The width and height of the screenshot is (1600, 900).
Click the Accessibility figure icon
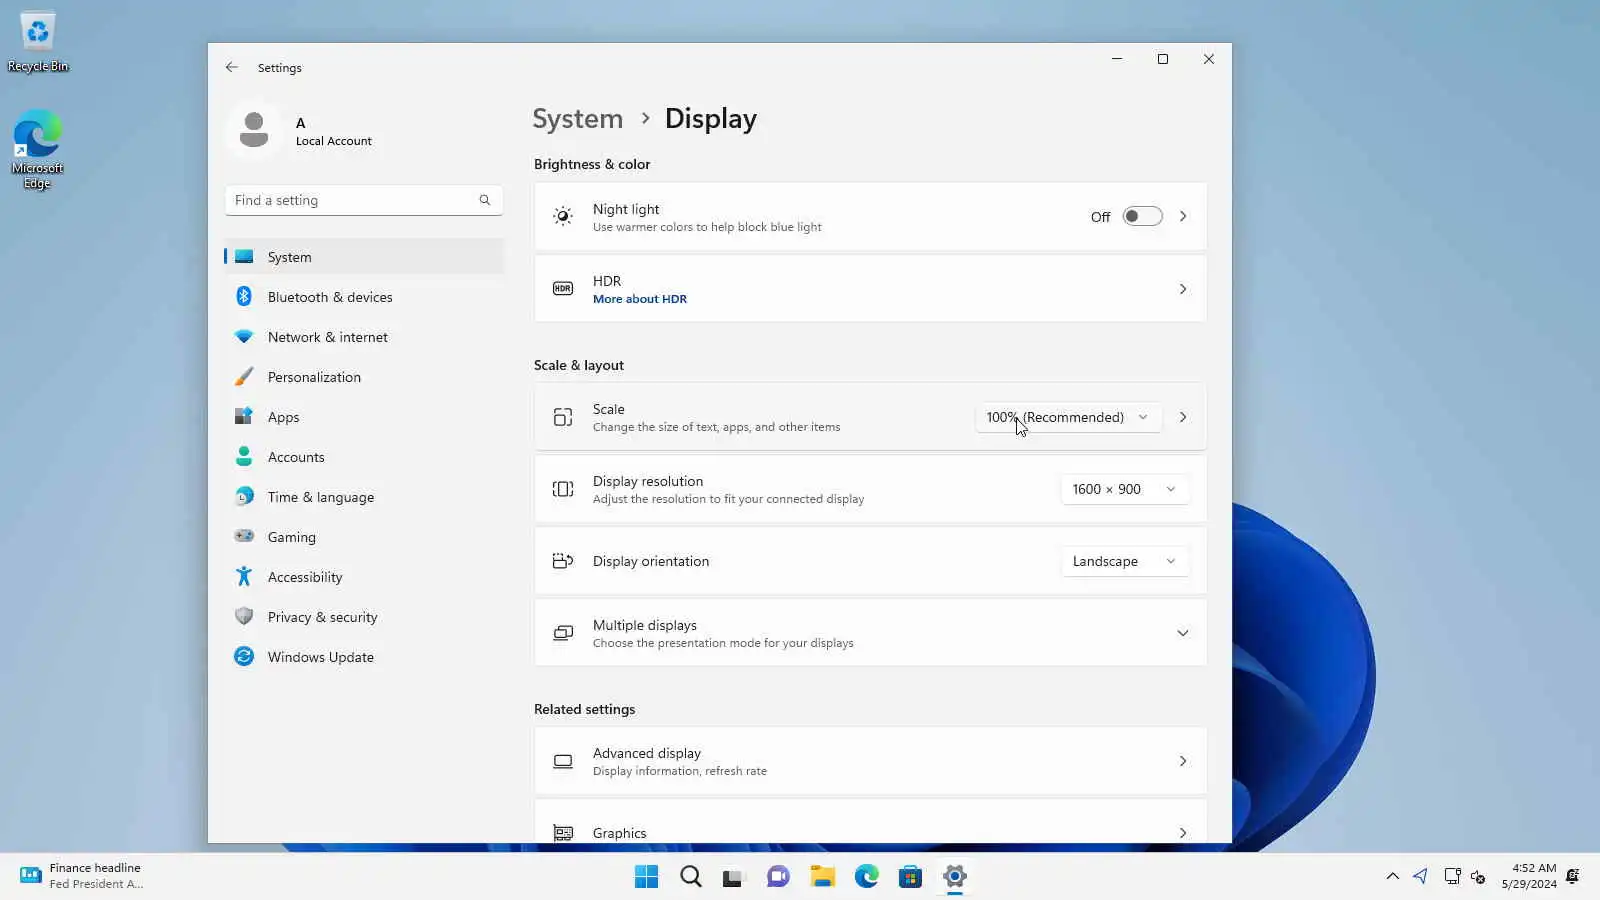[x=244, y=577]
